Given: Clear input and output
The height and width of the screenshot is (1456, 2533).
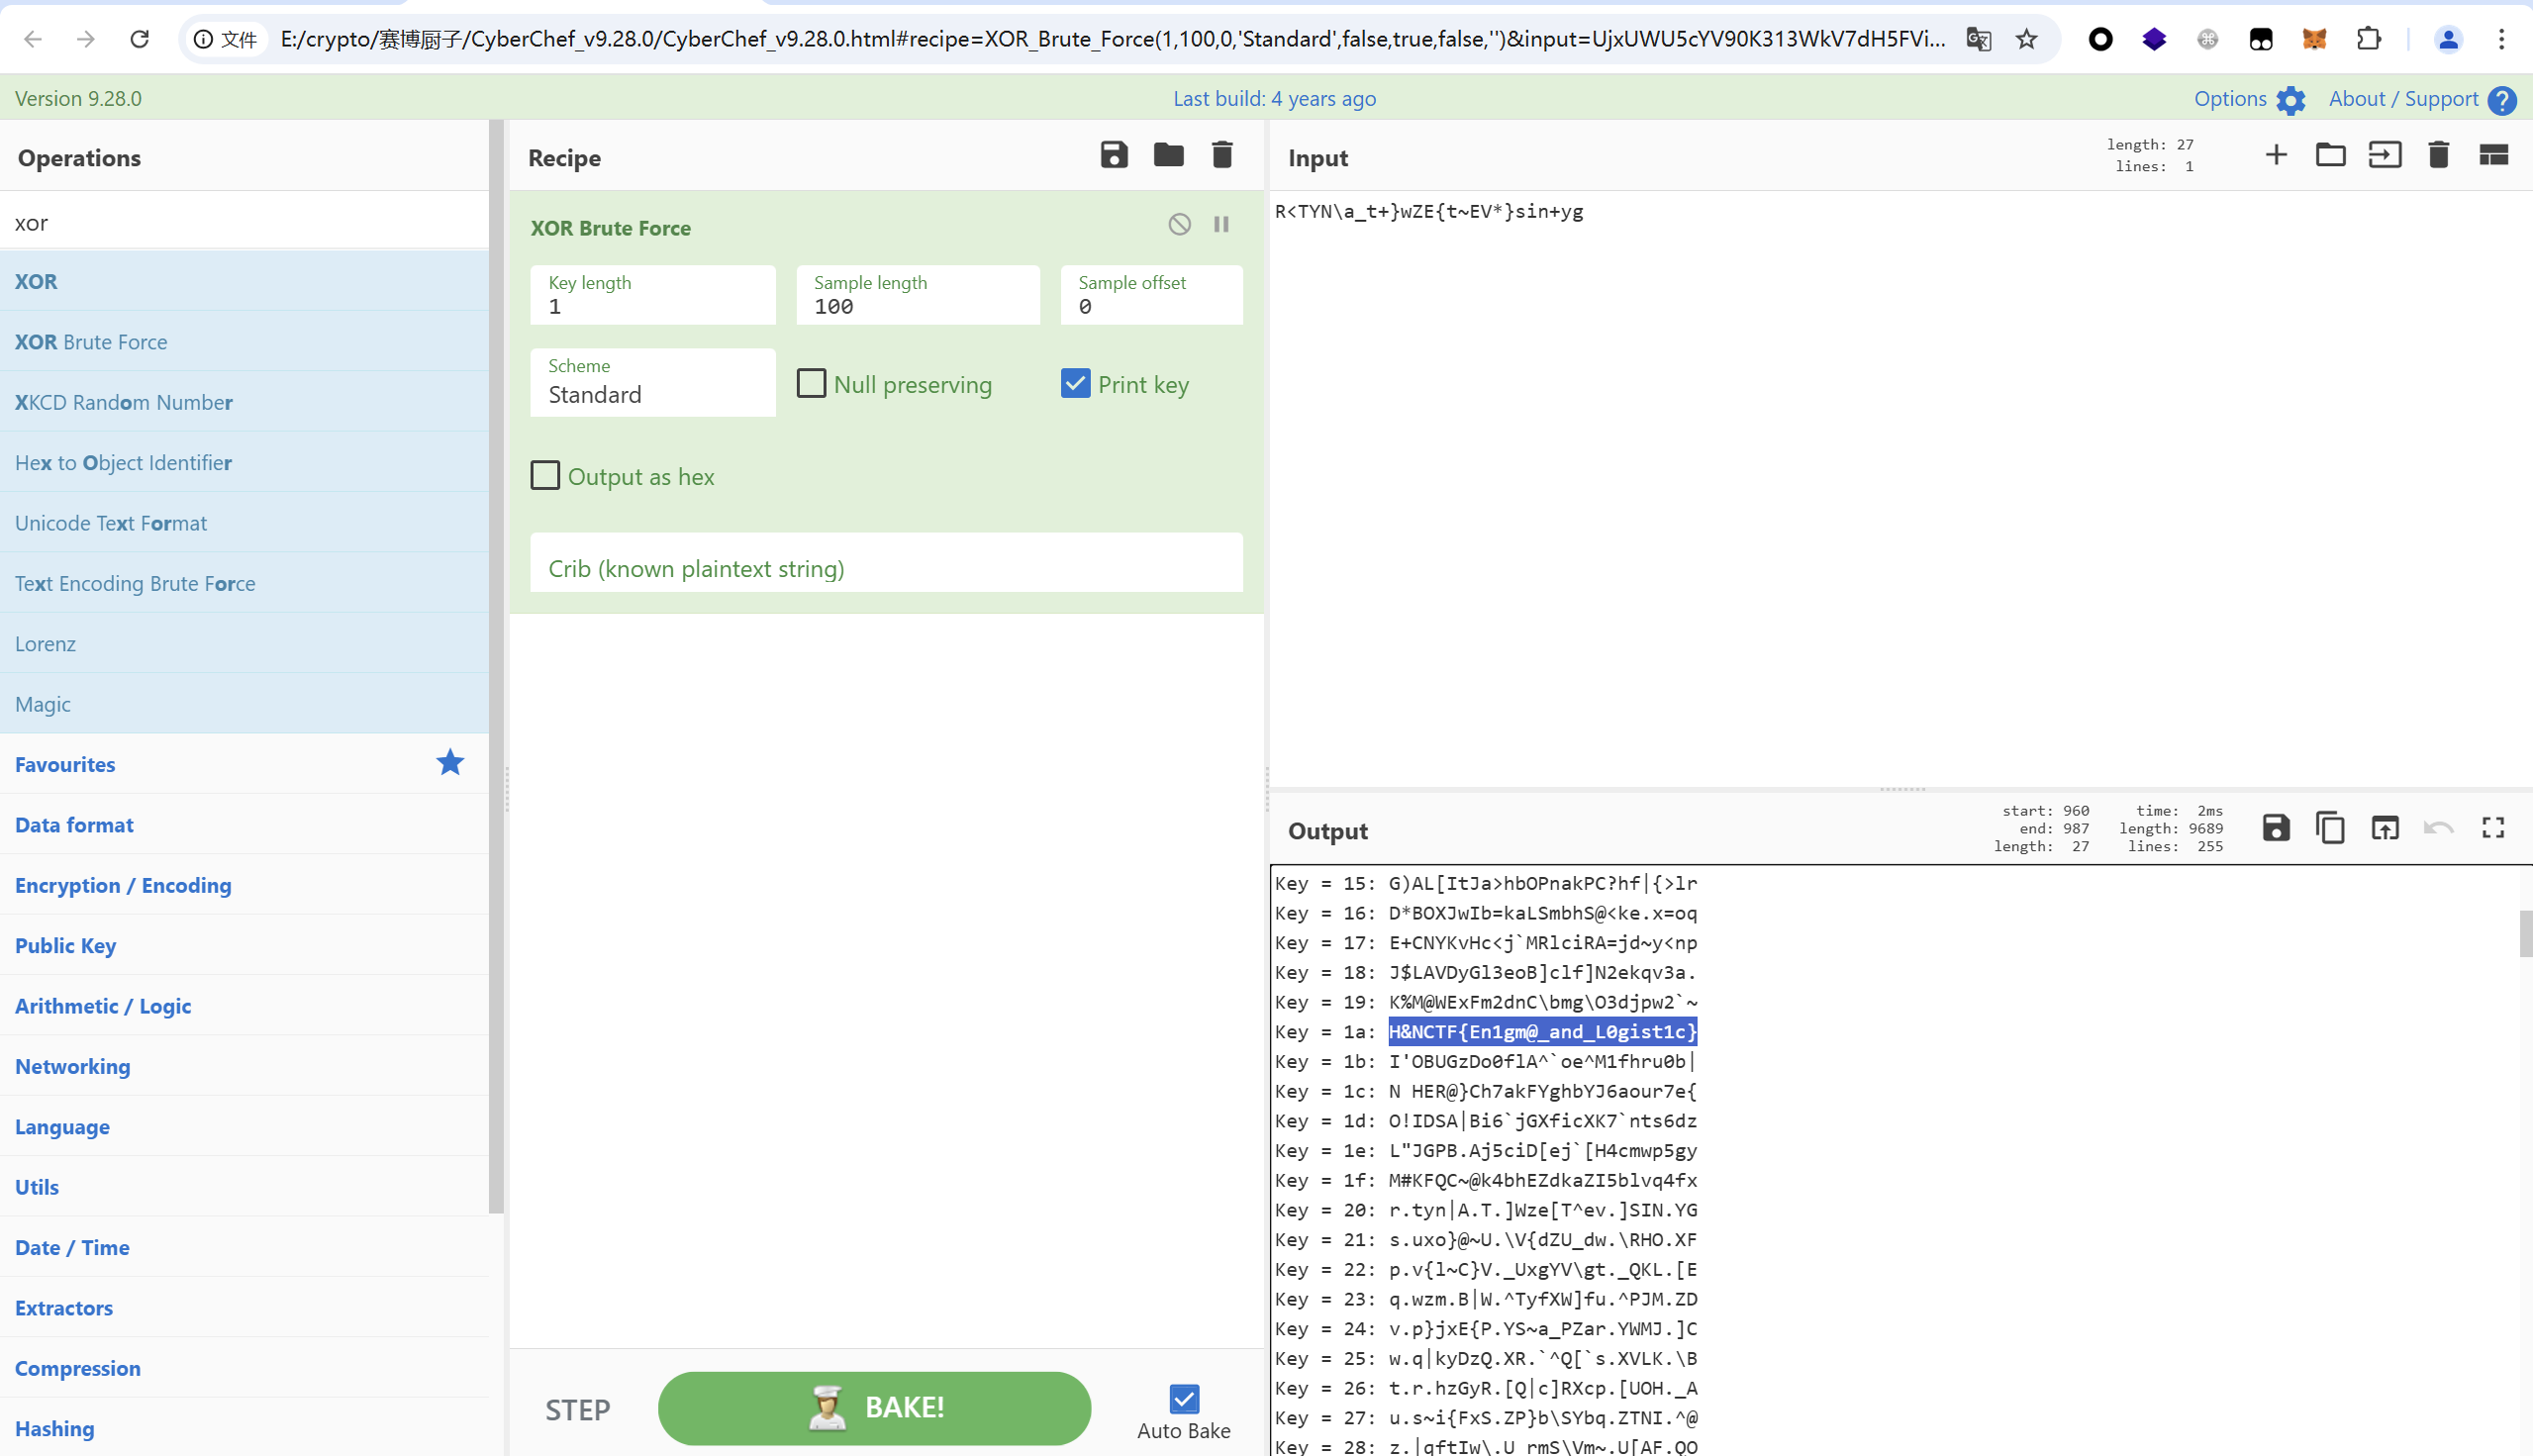Looking at the screenshot, I should pyautogui.click(x=2438, y=155).
